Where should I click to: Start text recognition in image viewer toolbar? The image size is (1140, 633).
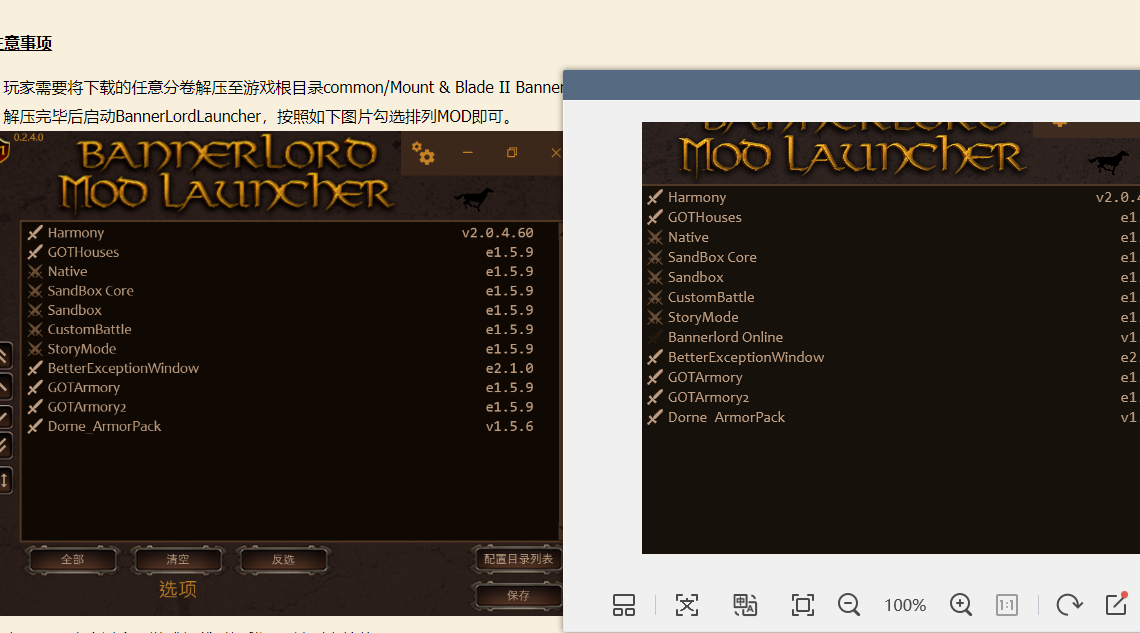click(x=686, y=605)
